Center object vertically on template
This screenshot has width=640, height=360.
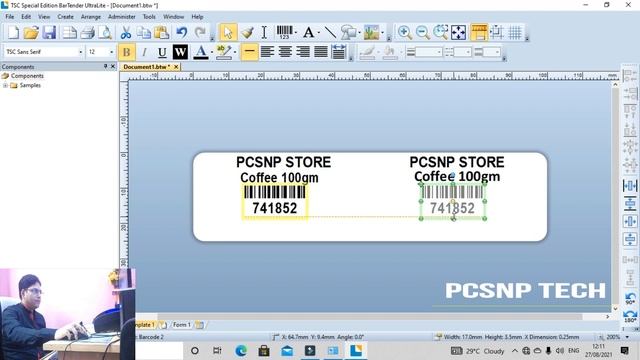pos(630,239)
